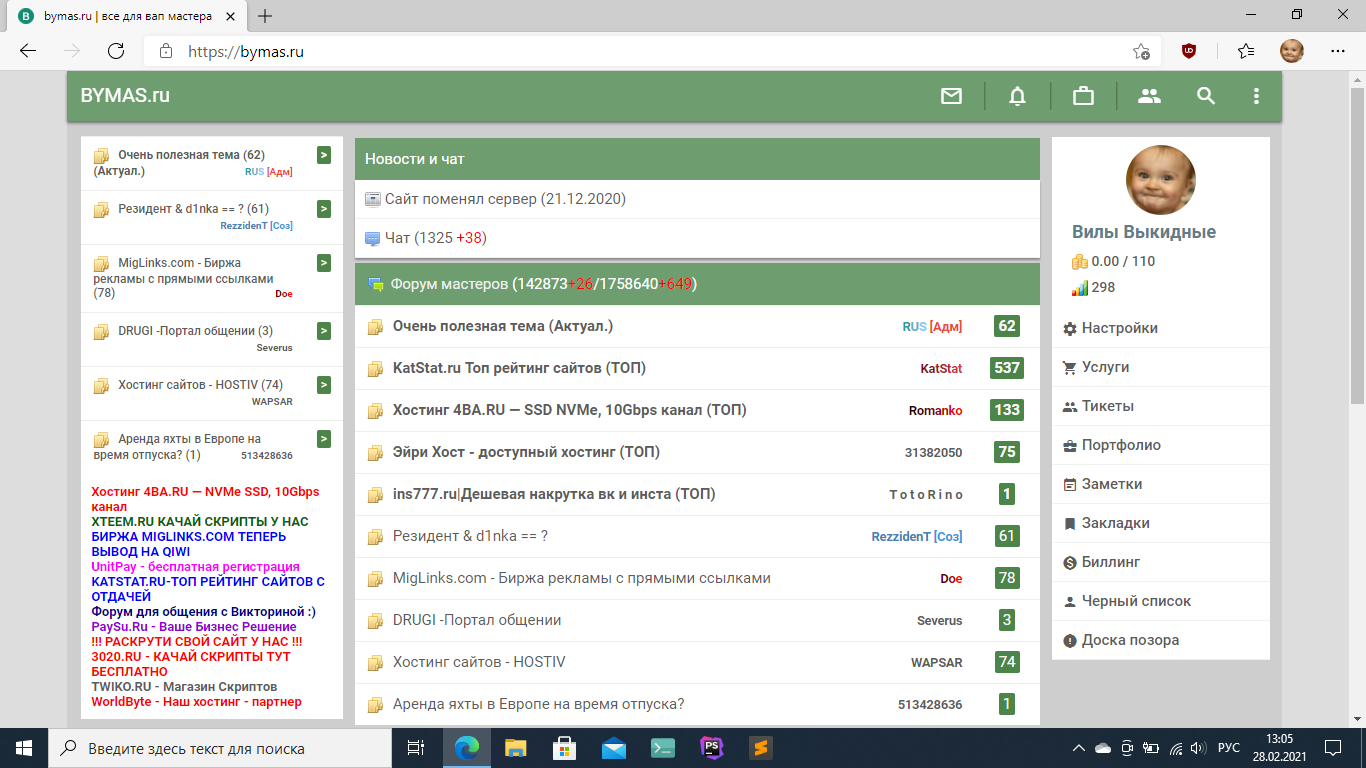Switch keyboard language РУС in tray

[x=1229, y=748]
